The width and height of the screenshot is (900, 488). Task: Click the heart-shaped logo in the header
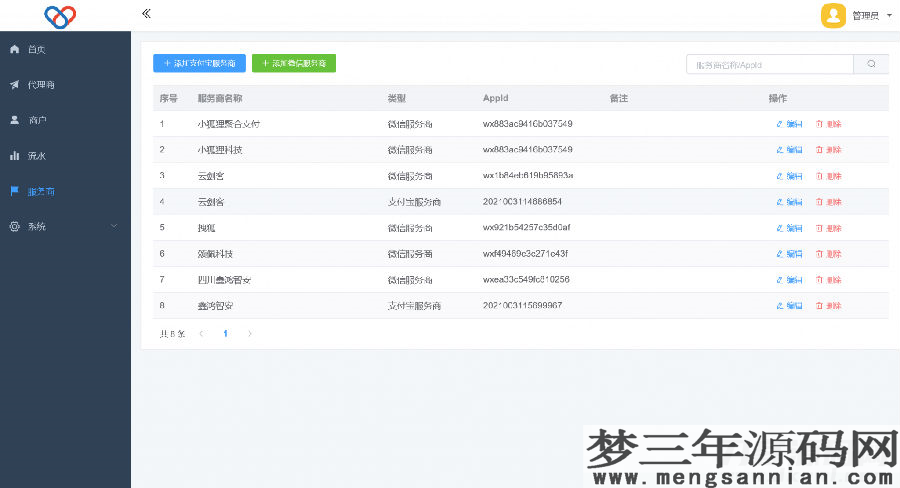60,17
